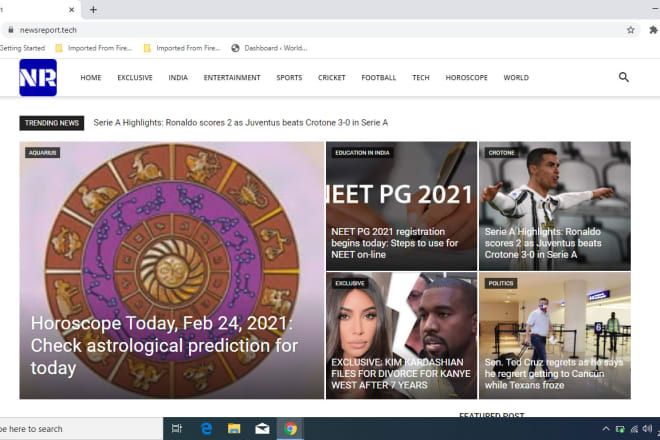Open the WORLD section
This screenshot has height=440, width=660.
(x=516, y=77)
